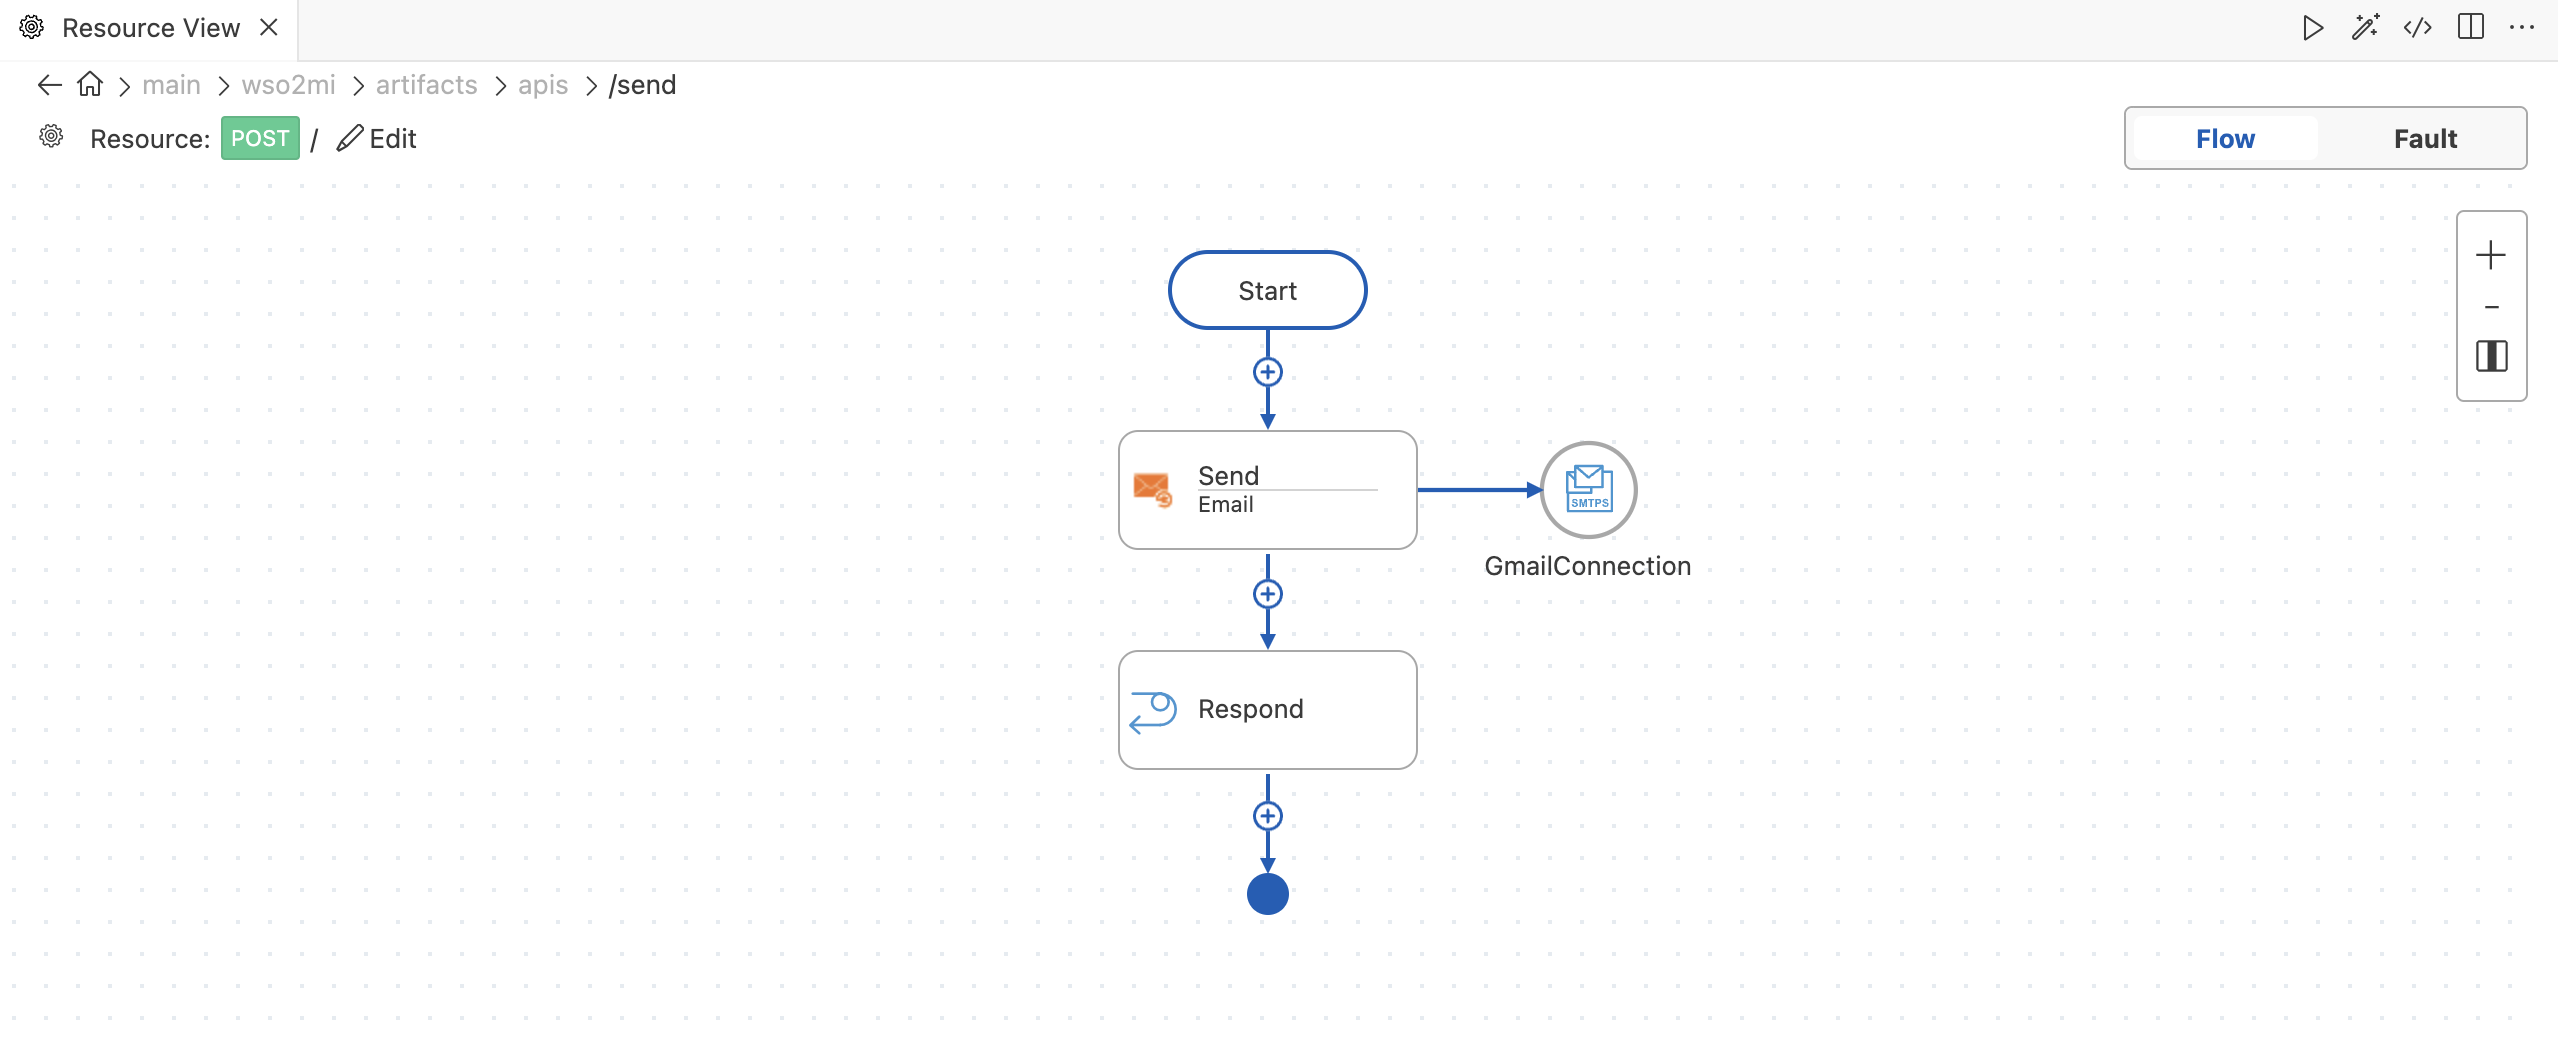
Task: Click the GmailConnection label
Action: pos(1587,566)
